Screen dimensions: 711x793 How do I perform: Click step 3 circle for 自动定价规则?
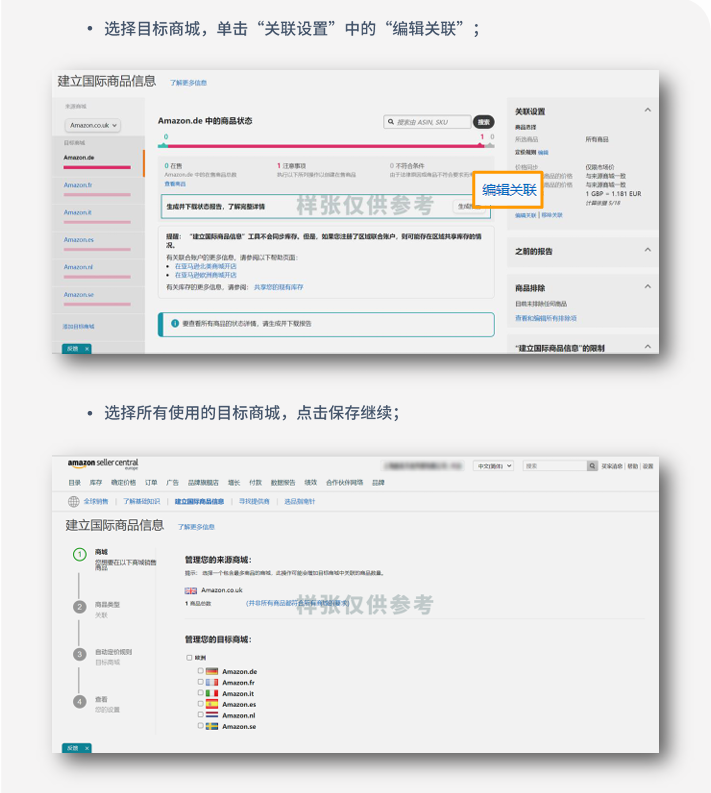tap(79, 654)
